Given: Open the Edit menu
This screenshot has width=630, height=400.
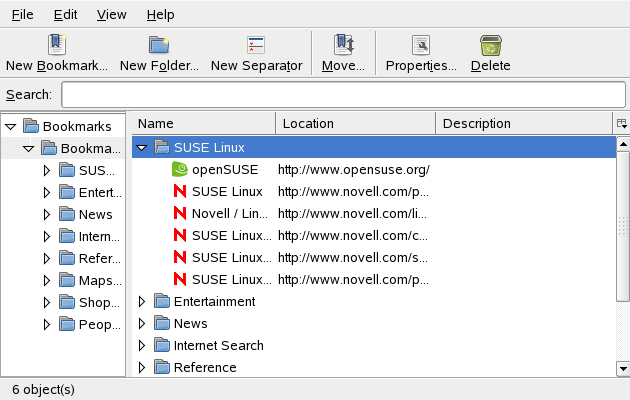Looking at the screenshot, I should tap(66, 15).
